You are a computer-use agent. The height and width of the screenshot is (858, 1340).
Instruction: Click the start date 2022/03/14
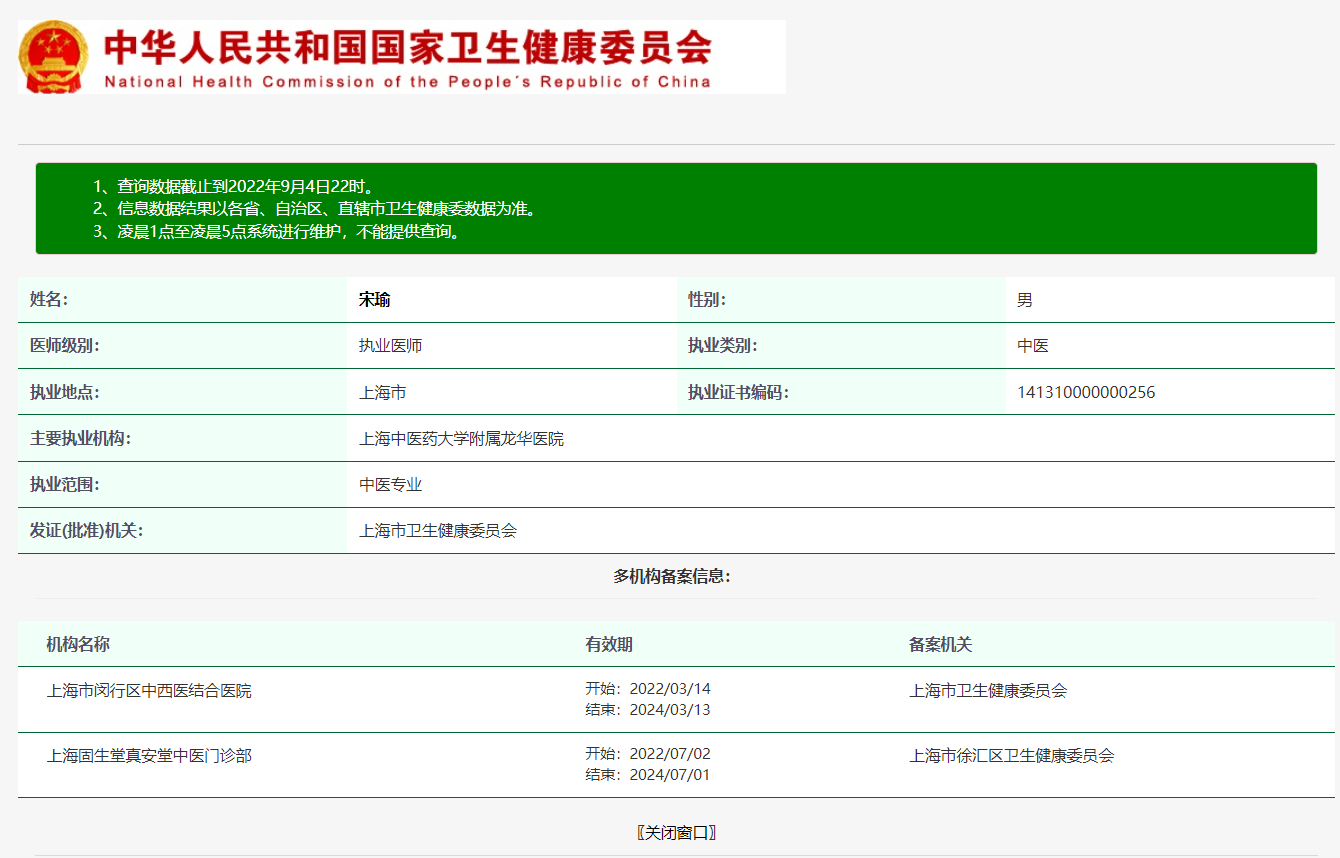point(670,689)
